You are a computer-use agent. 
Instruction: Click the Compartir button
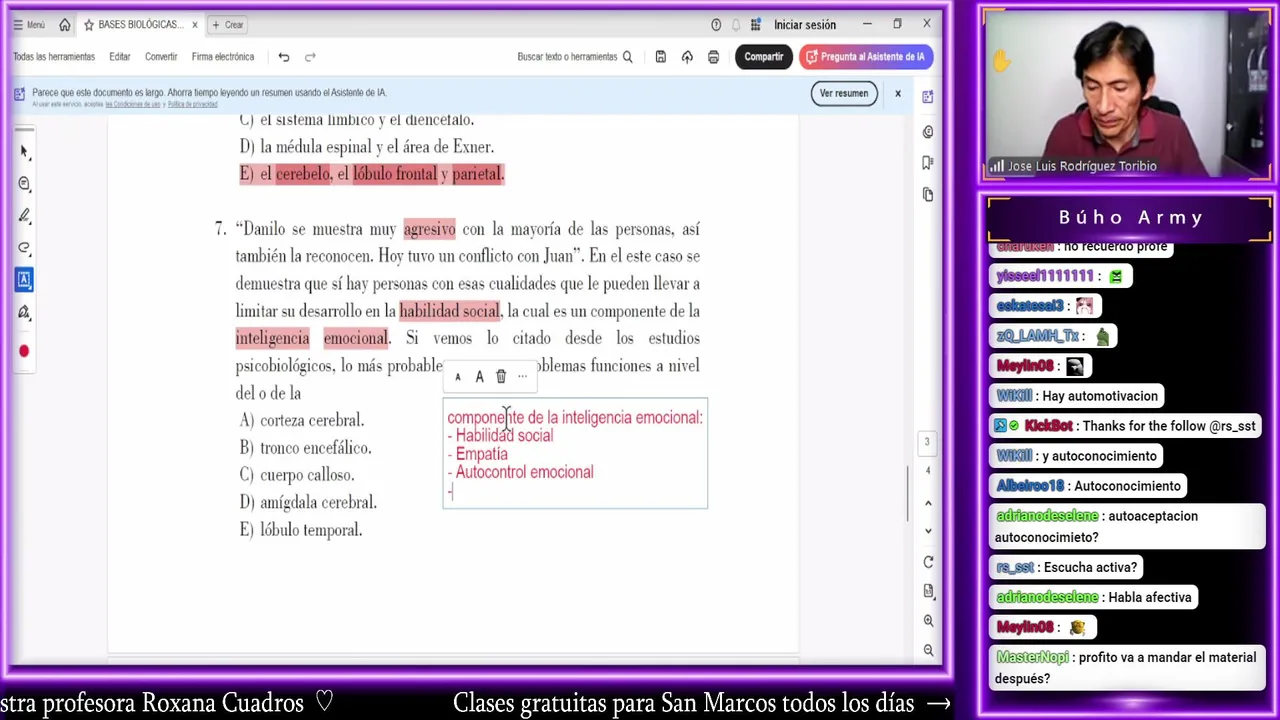(763, 57)
